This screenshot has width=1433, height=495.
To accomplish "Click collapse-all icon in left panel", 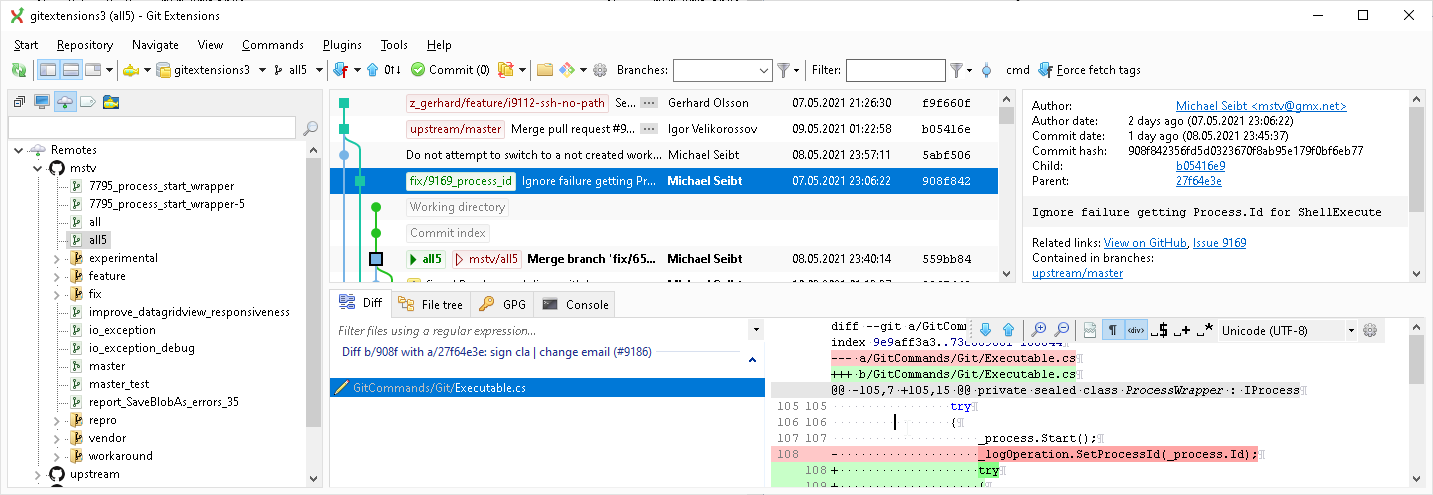I will 19,101.
